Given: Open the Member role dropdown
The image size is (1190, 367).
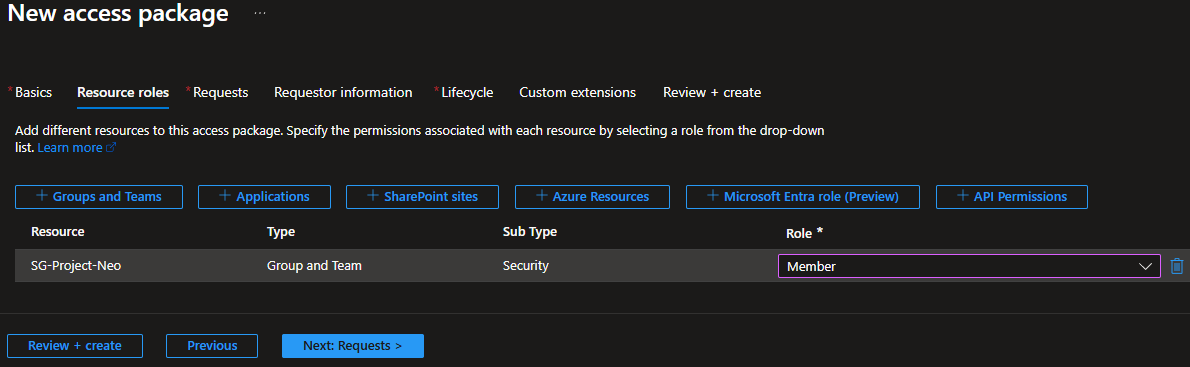Looking at the screenshot, I should coord(969,266).
